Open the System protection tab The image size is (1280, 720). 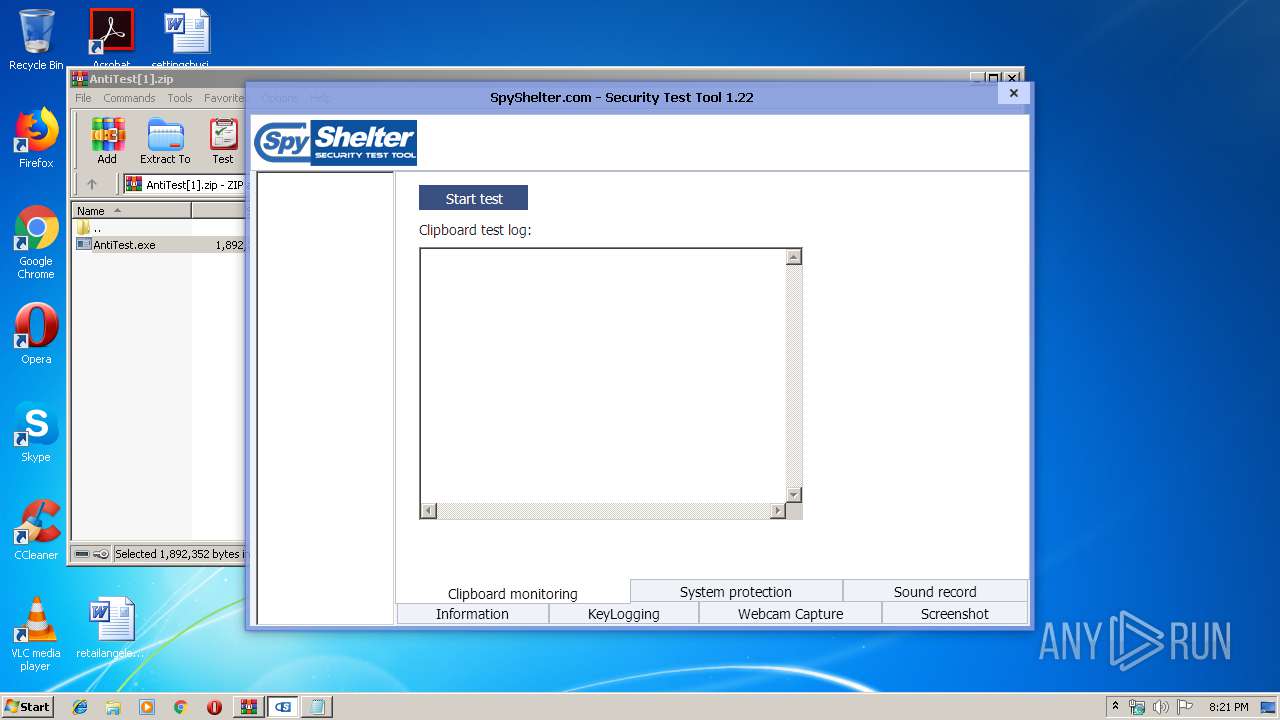[736, 591]
